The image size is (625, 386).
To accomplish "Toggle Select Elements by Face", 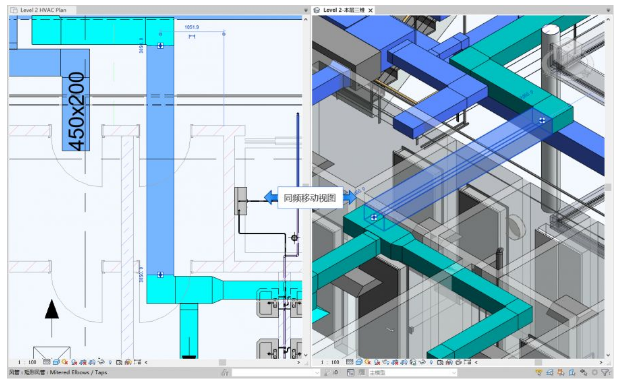I will tap(572, 372).
